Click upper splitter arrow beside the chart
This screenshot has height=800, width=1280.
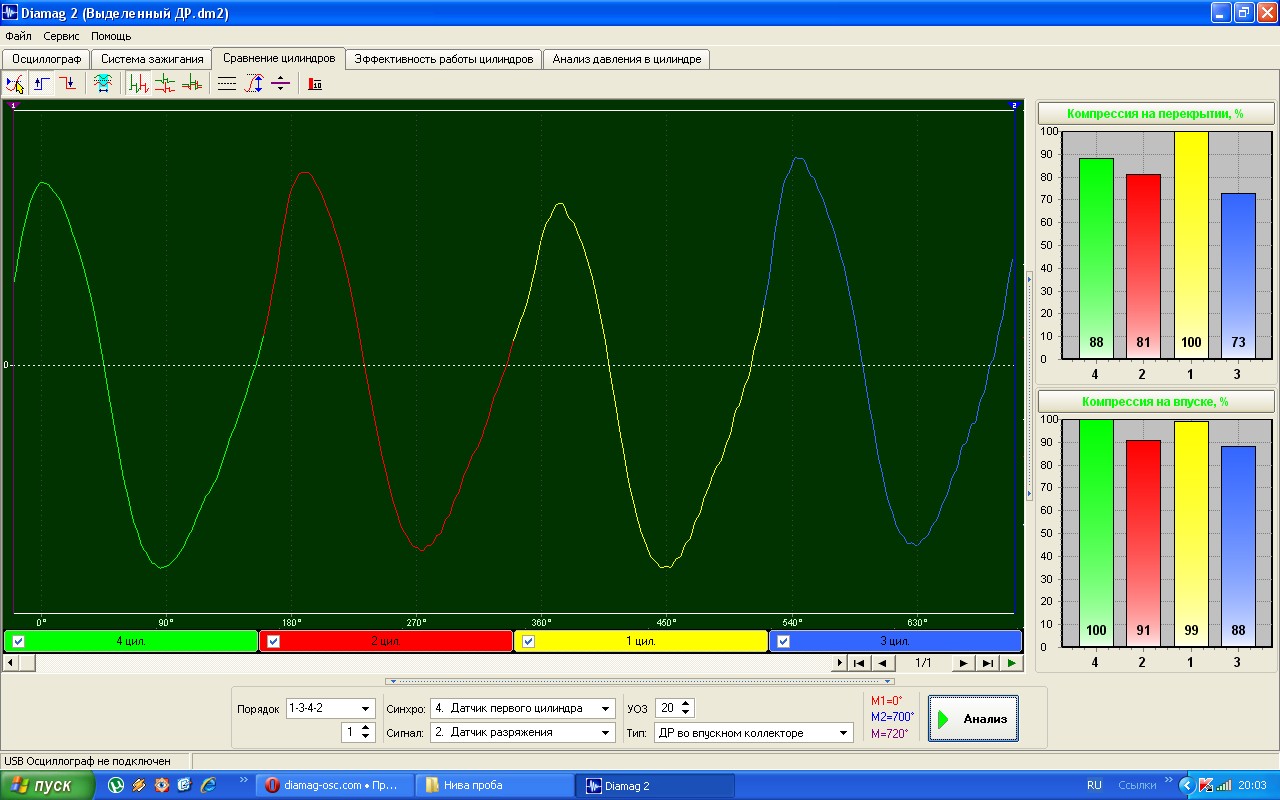click(x=1028, y=279)
